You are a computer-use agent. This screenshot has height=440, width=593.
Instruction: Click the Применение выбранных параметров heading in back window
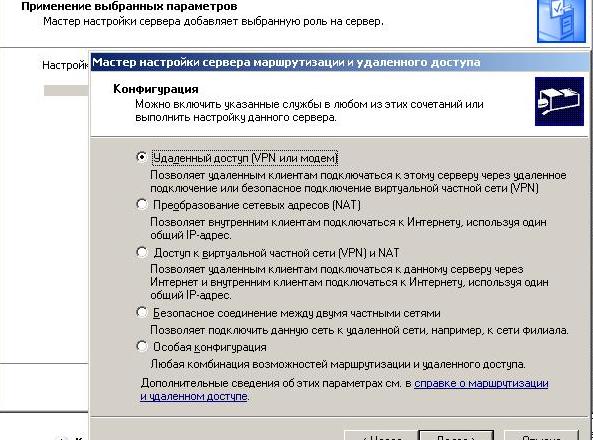(129, 6)
